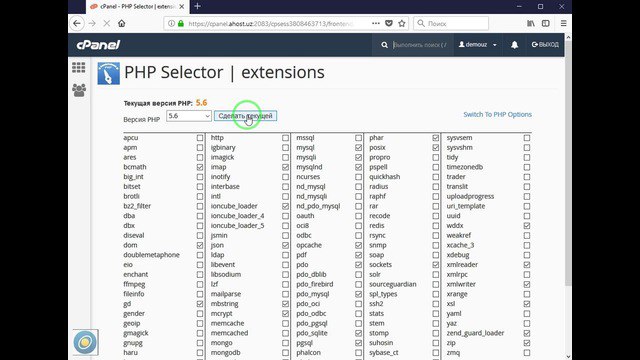
Task: Bookmark this page with star icon
Action: point(402,24)
